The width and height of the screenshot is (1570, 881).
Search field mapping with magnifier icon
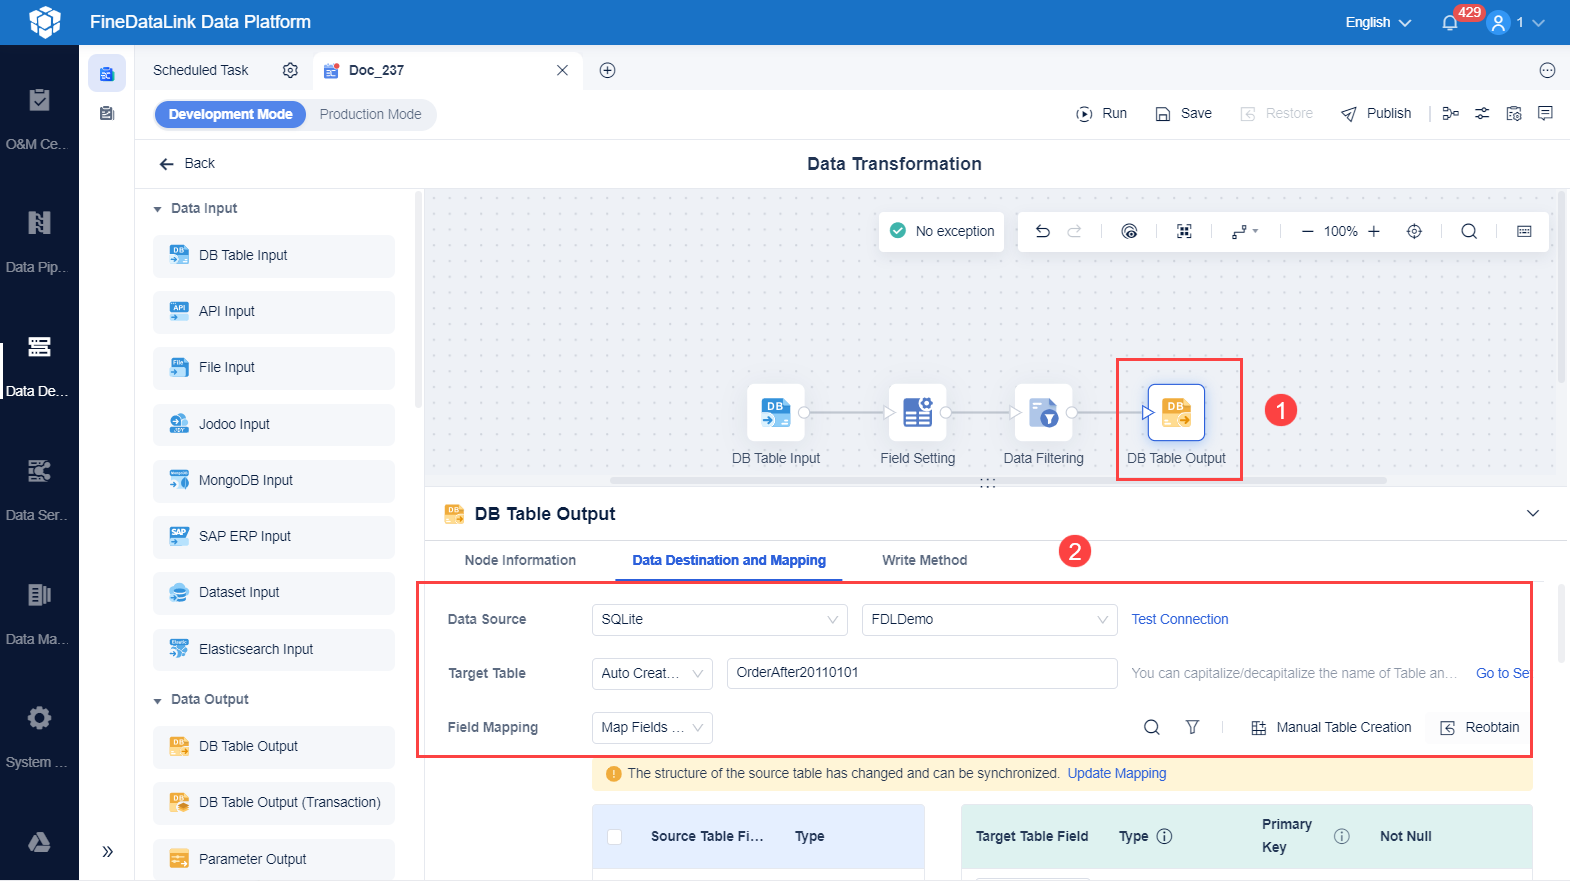1152,727
